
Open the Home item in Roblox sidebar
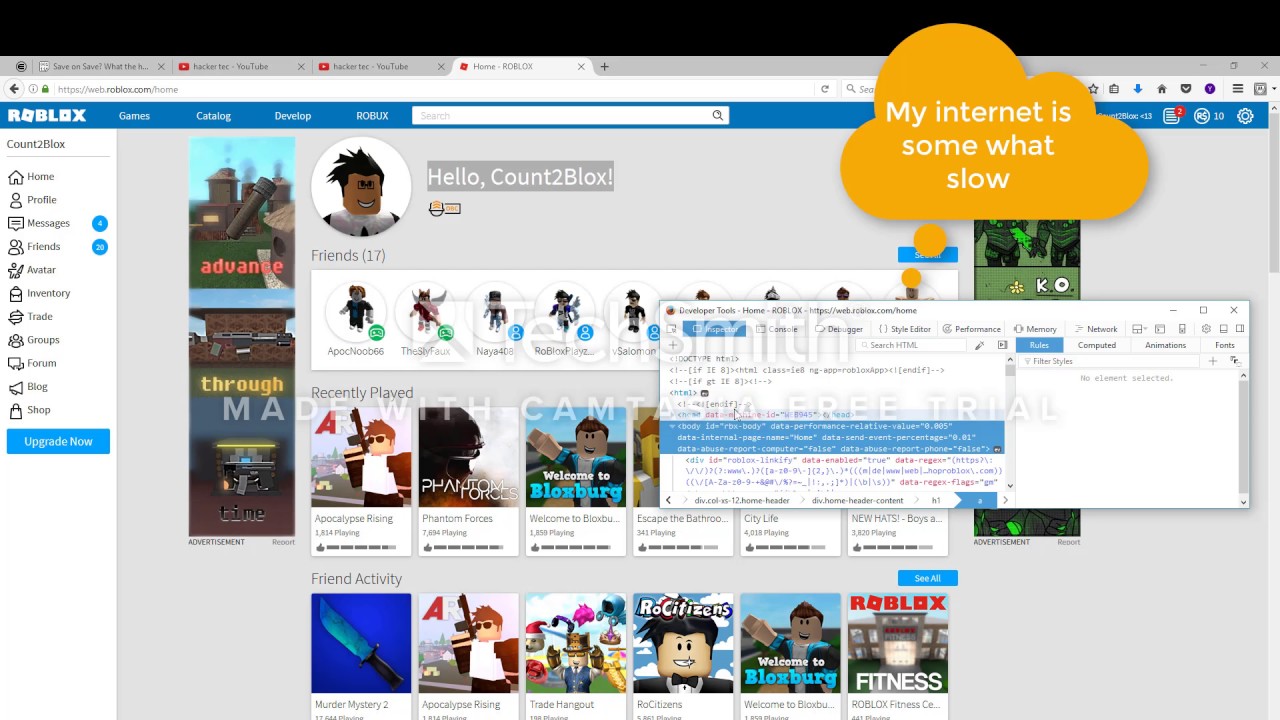coord(31,176)
